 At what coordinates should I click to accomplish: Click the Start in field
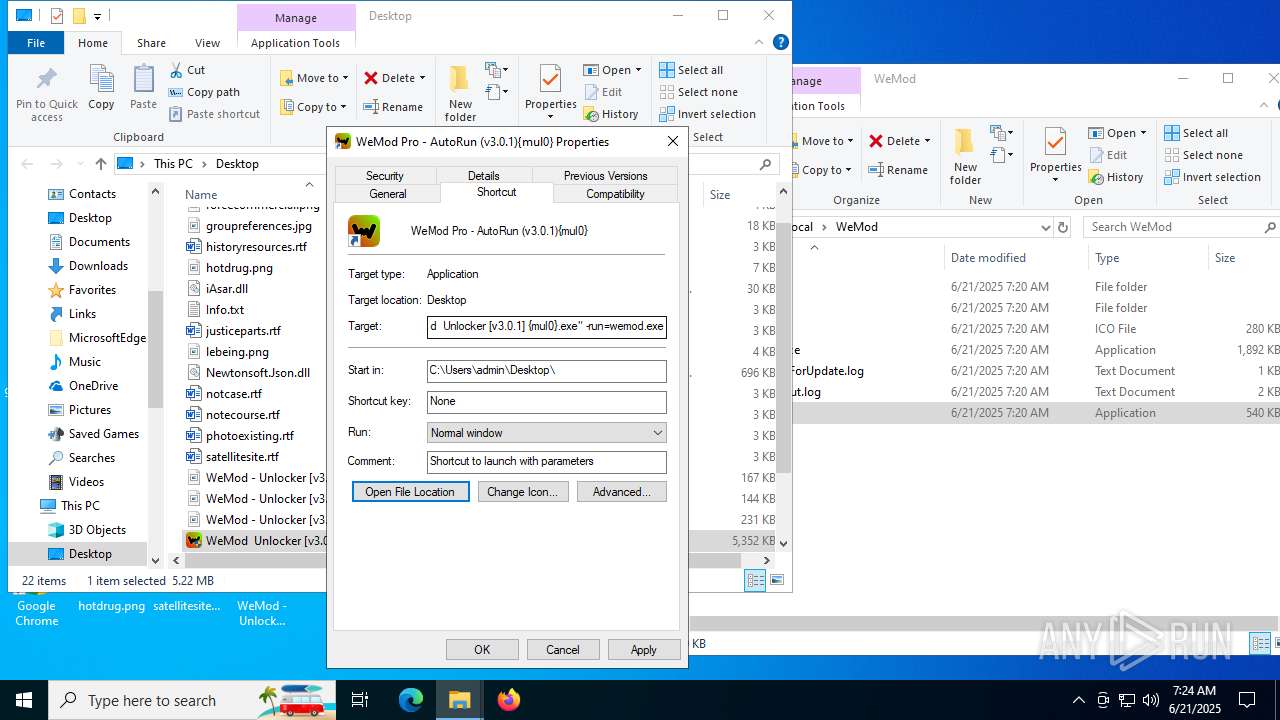[x=547, y=371]
